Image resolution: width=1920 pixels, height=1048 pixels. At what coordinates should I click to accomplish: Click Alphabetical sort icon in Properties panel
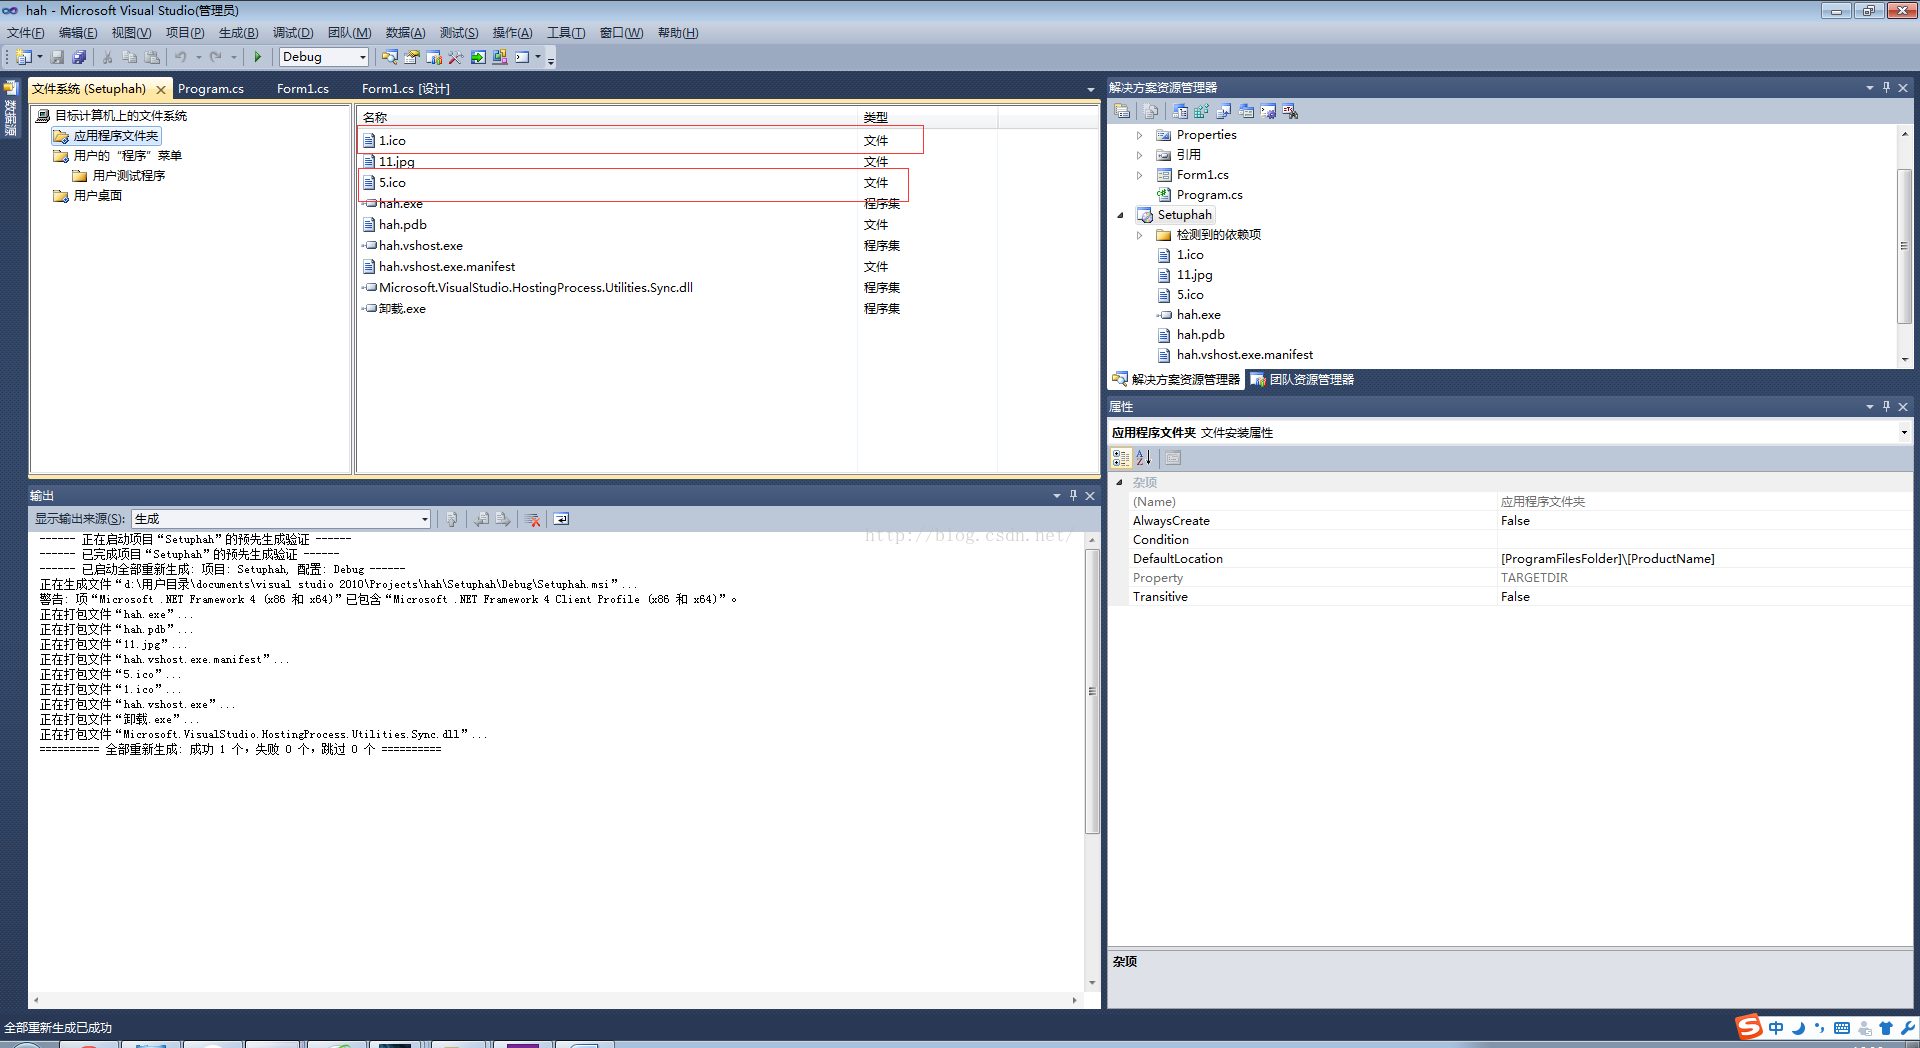pyautogui.click(x=1144, y=458)
